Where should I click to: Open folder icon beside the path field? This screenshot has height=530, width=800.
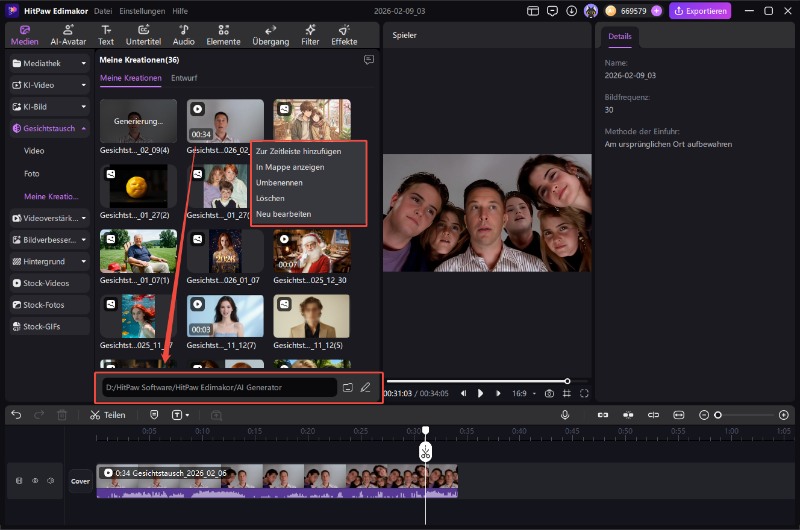click(348, 387)
